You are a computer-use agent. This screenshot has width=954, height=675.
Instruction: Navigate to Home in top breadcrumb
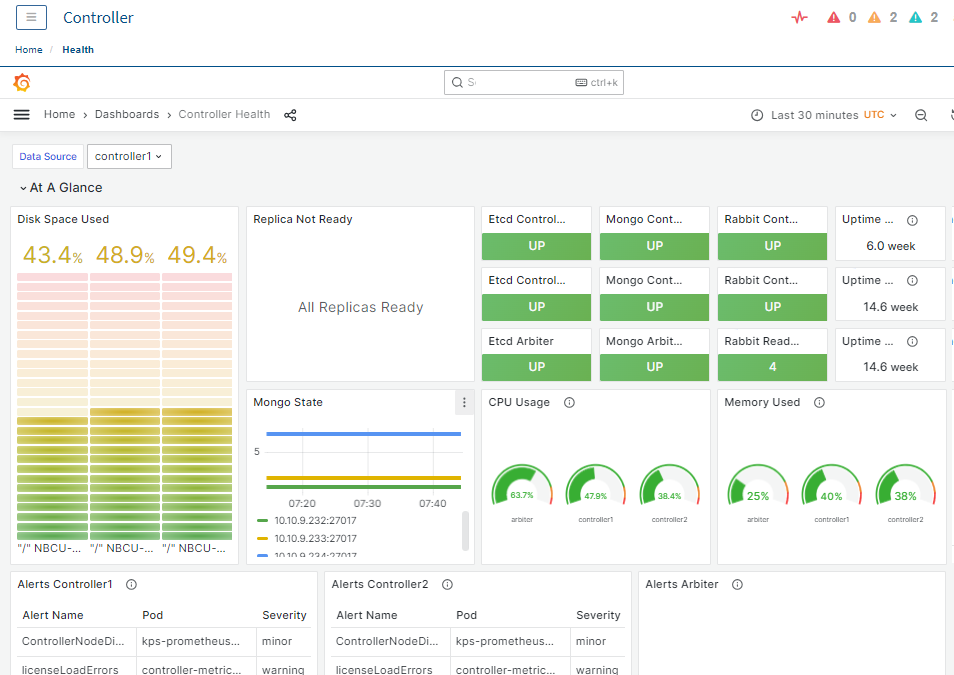tap(29, 50)
